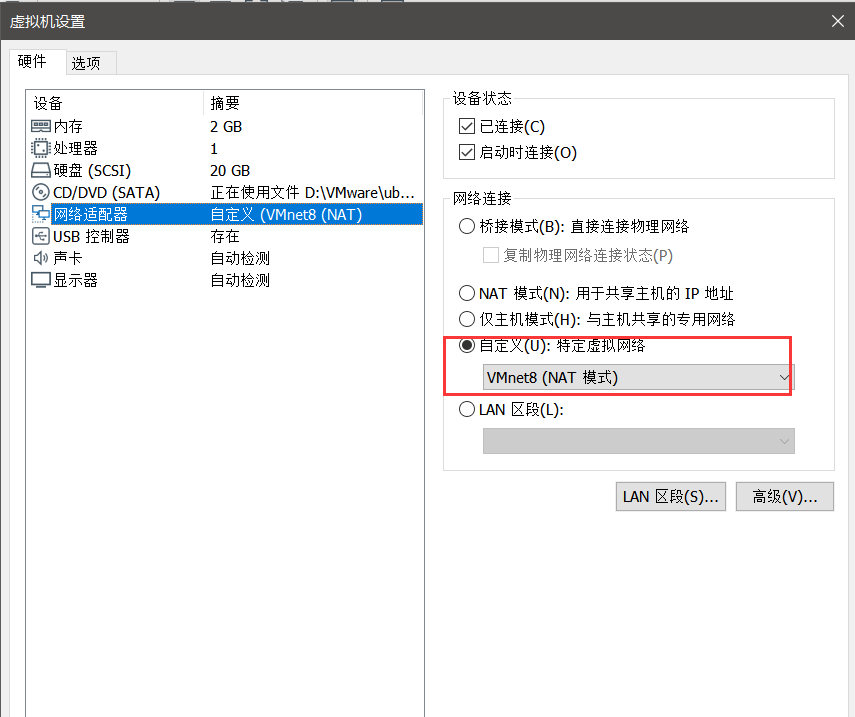Click the 存在 USB summary value
Image resolution: width=855 pixels, height=717 pixels.
point(225,237)
